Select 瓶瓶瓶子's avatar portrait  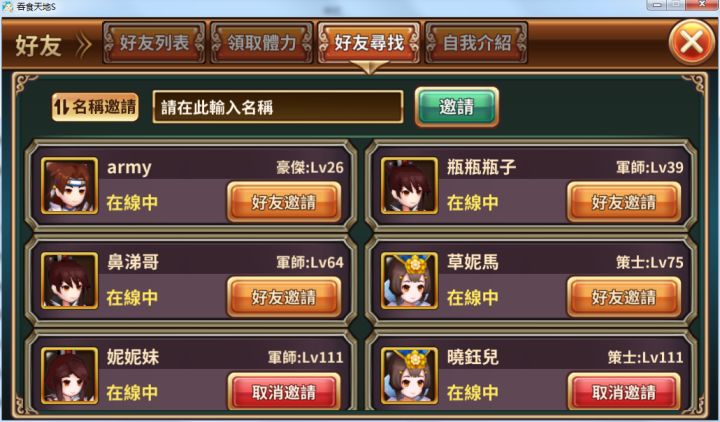[409, 186]
